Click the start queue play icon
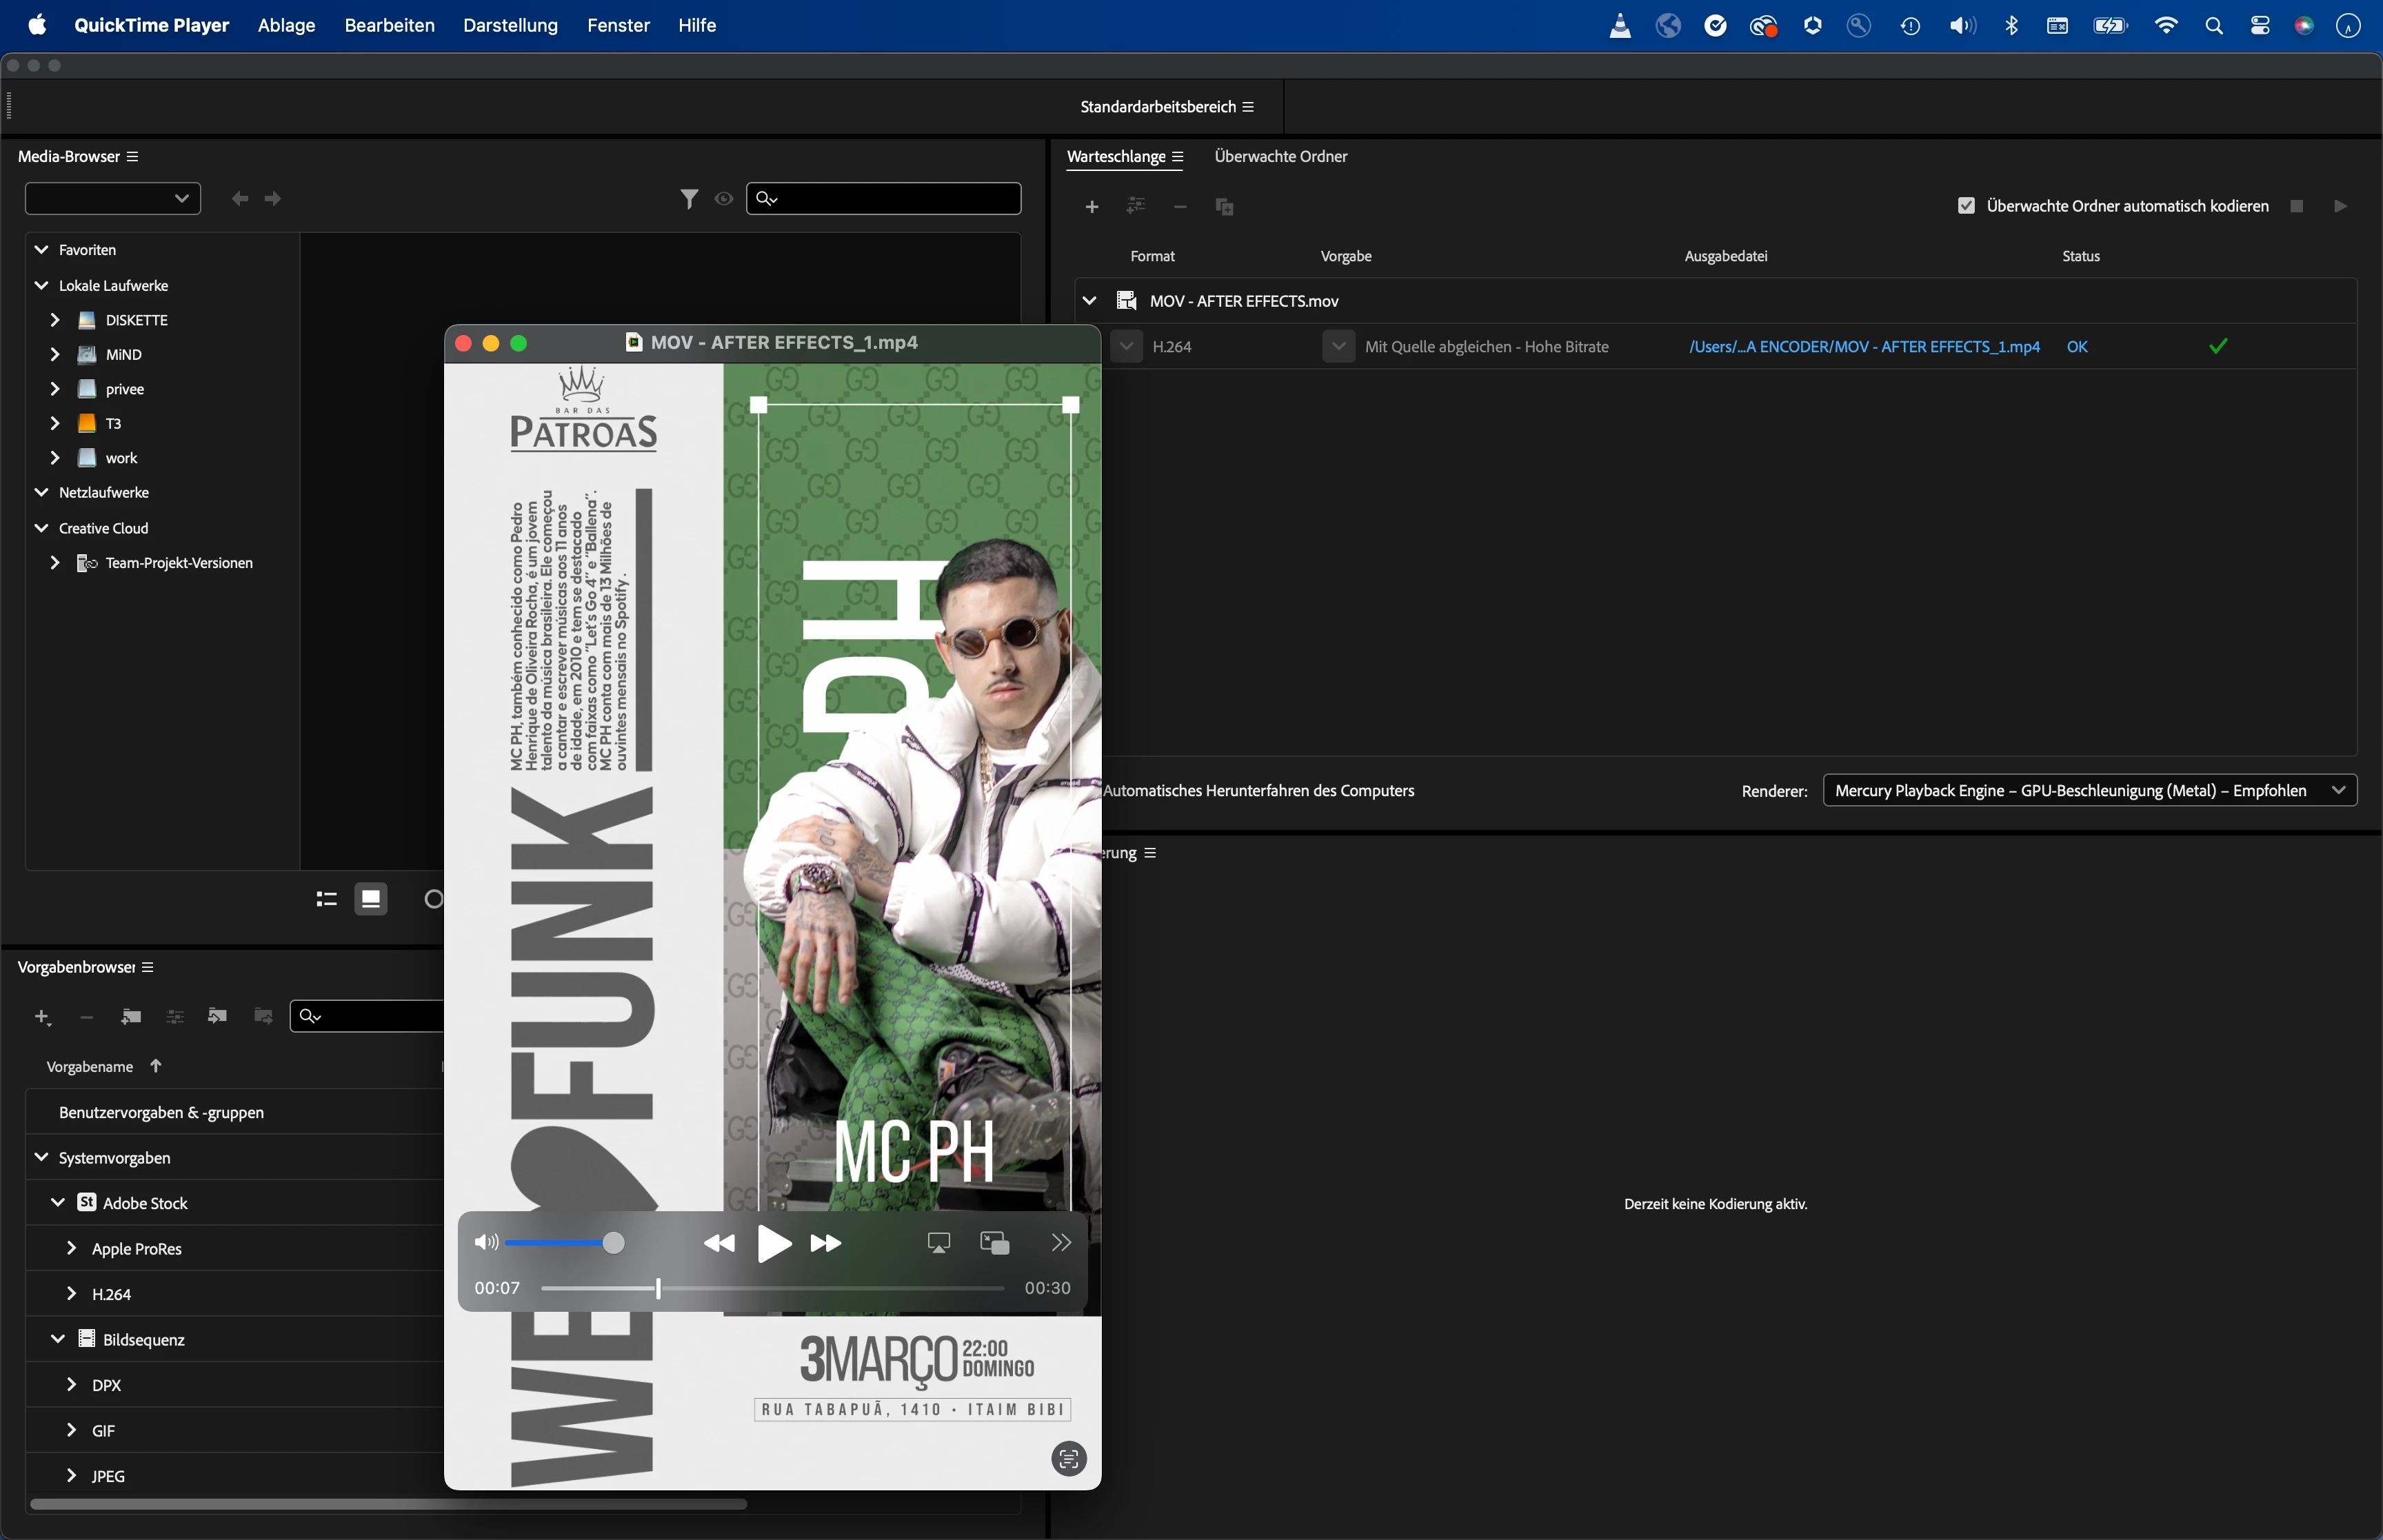Image resolution: width=2383 pixels, height=1540 pixels. click(x=2340, y=206)
